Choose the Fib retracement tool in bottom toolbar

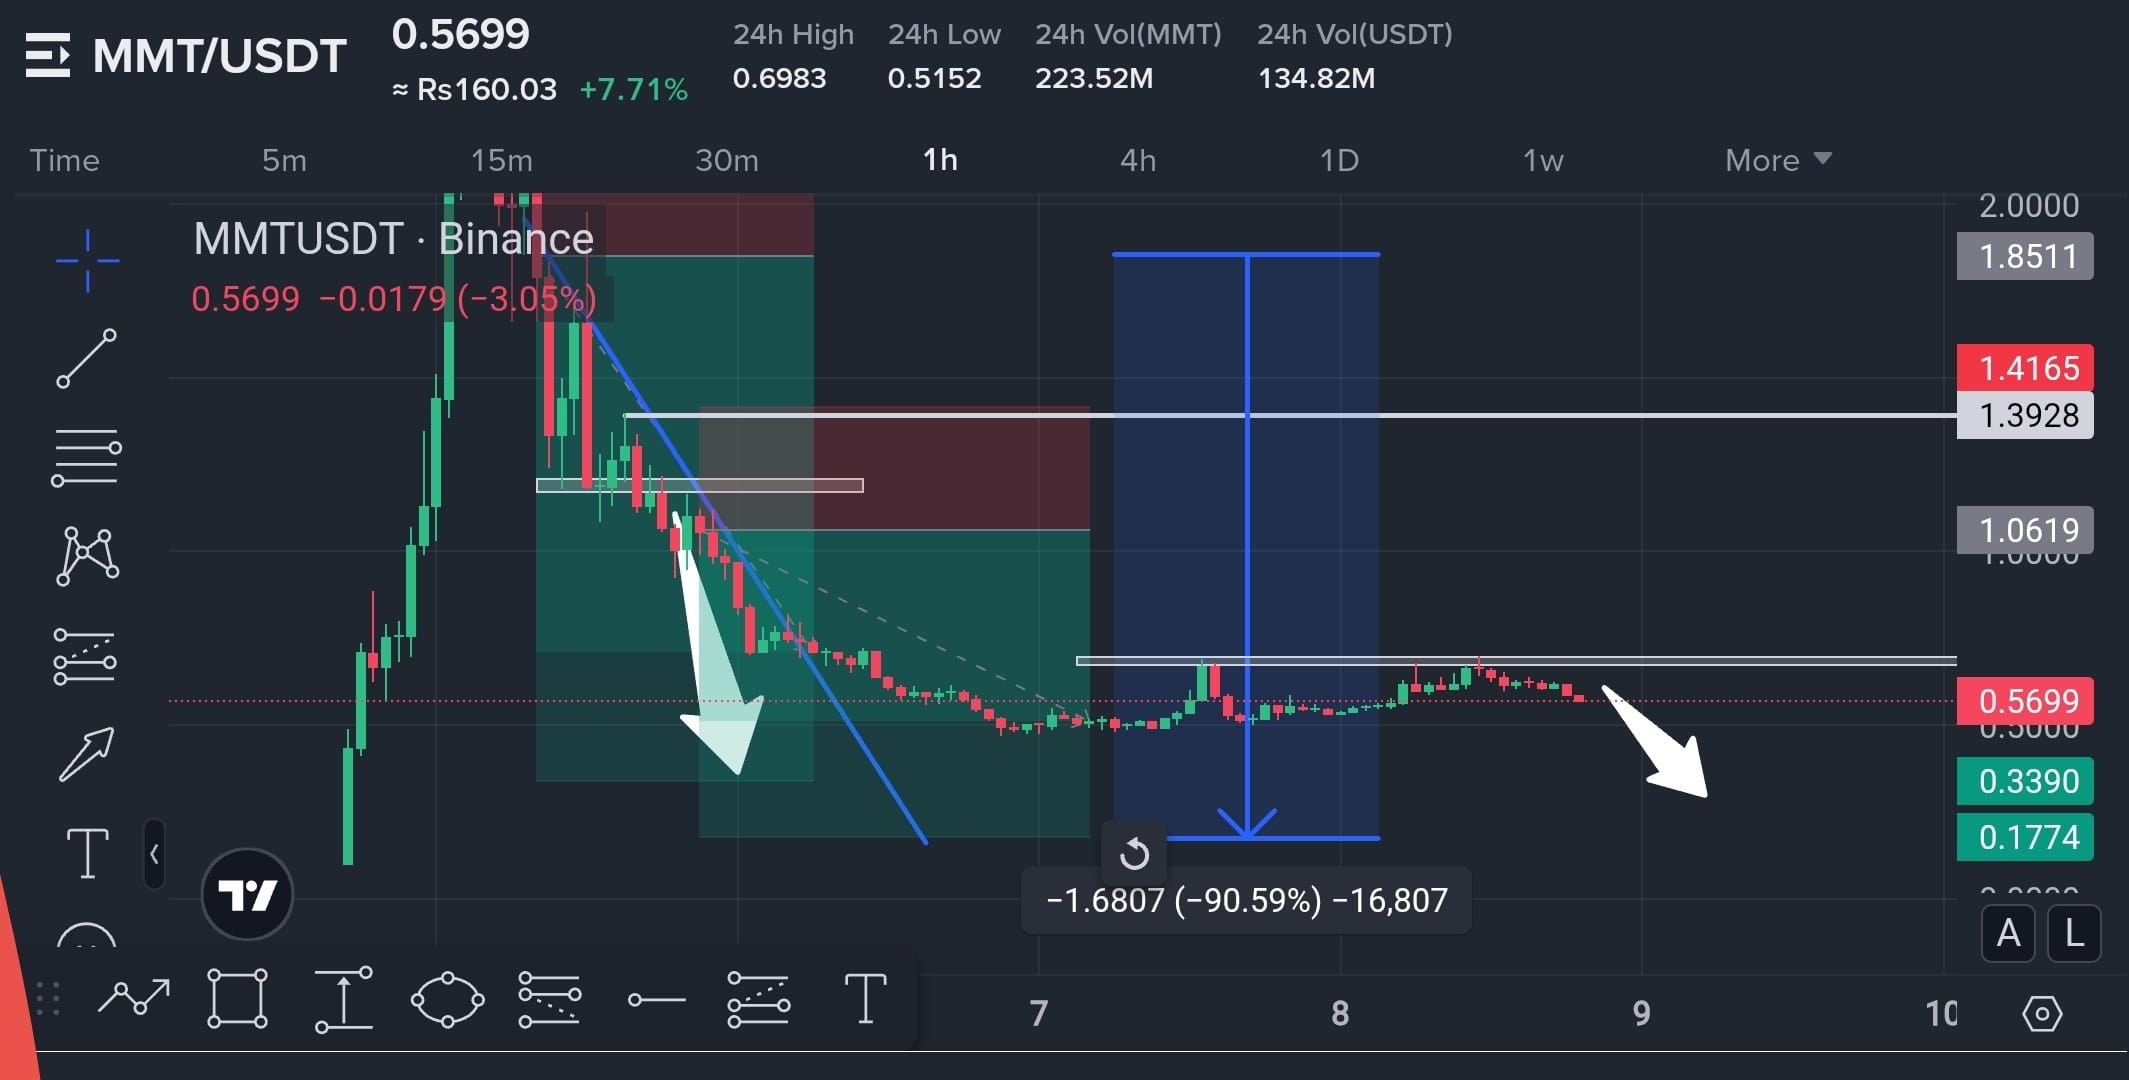(550, 1000)
